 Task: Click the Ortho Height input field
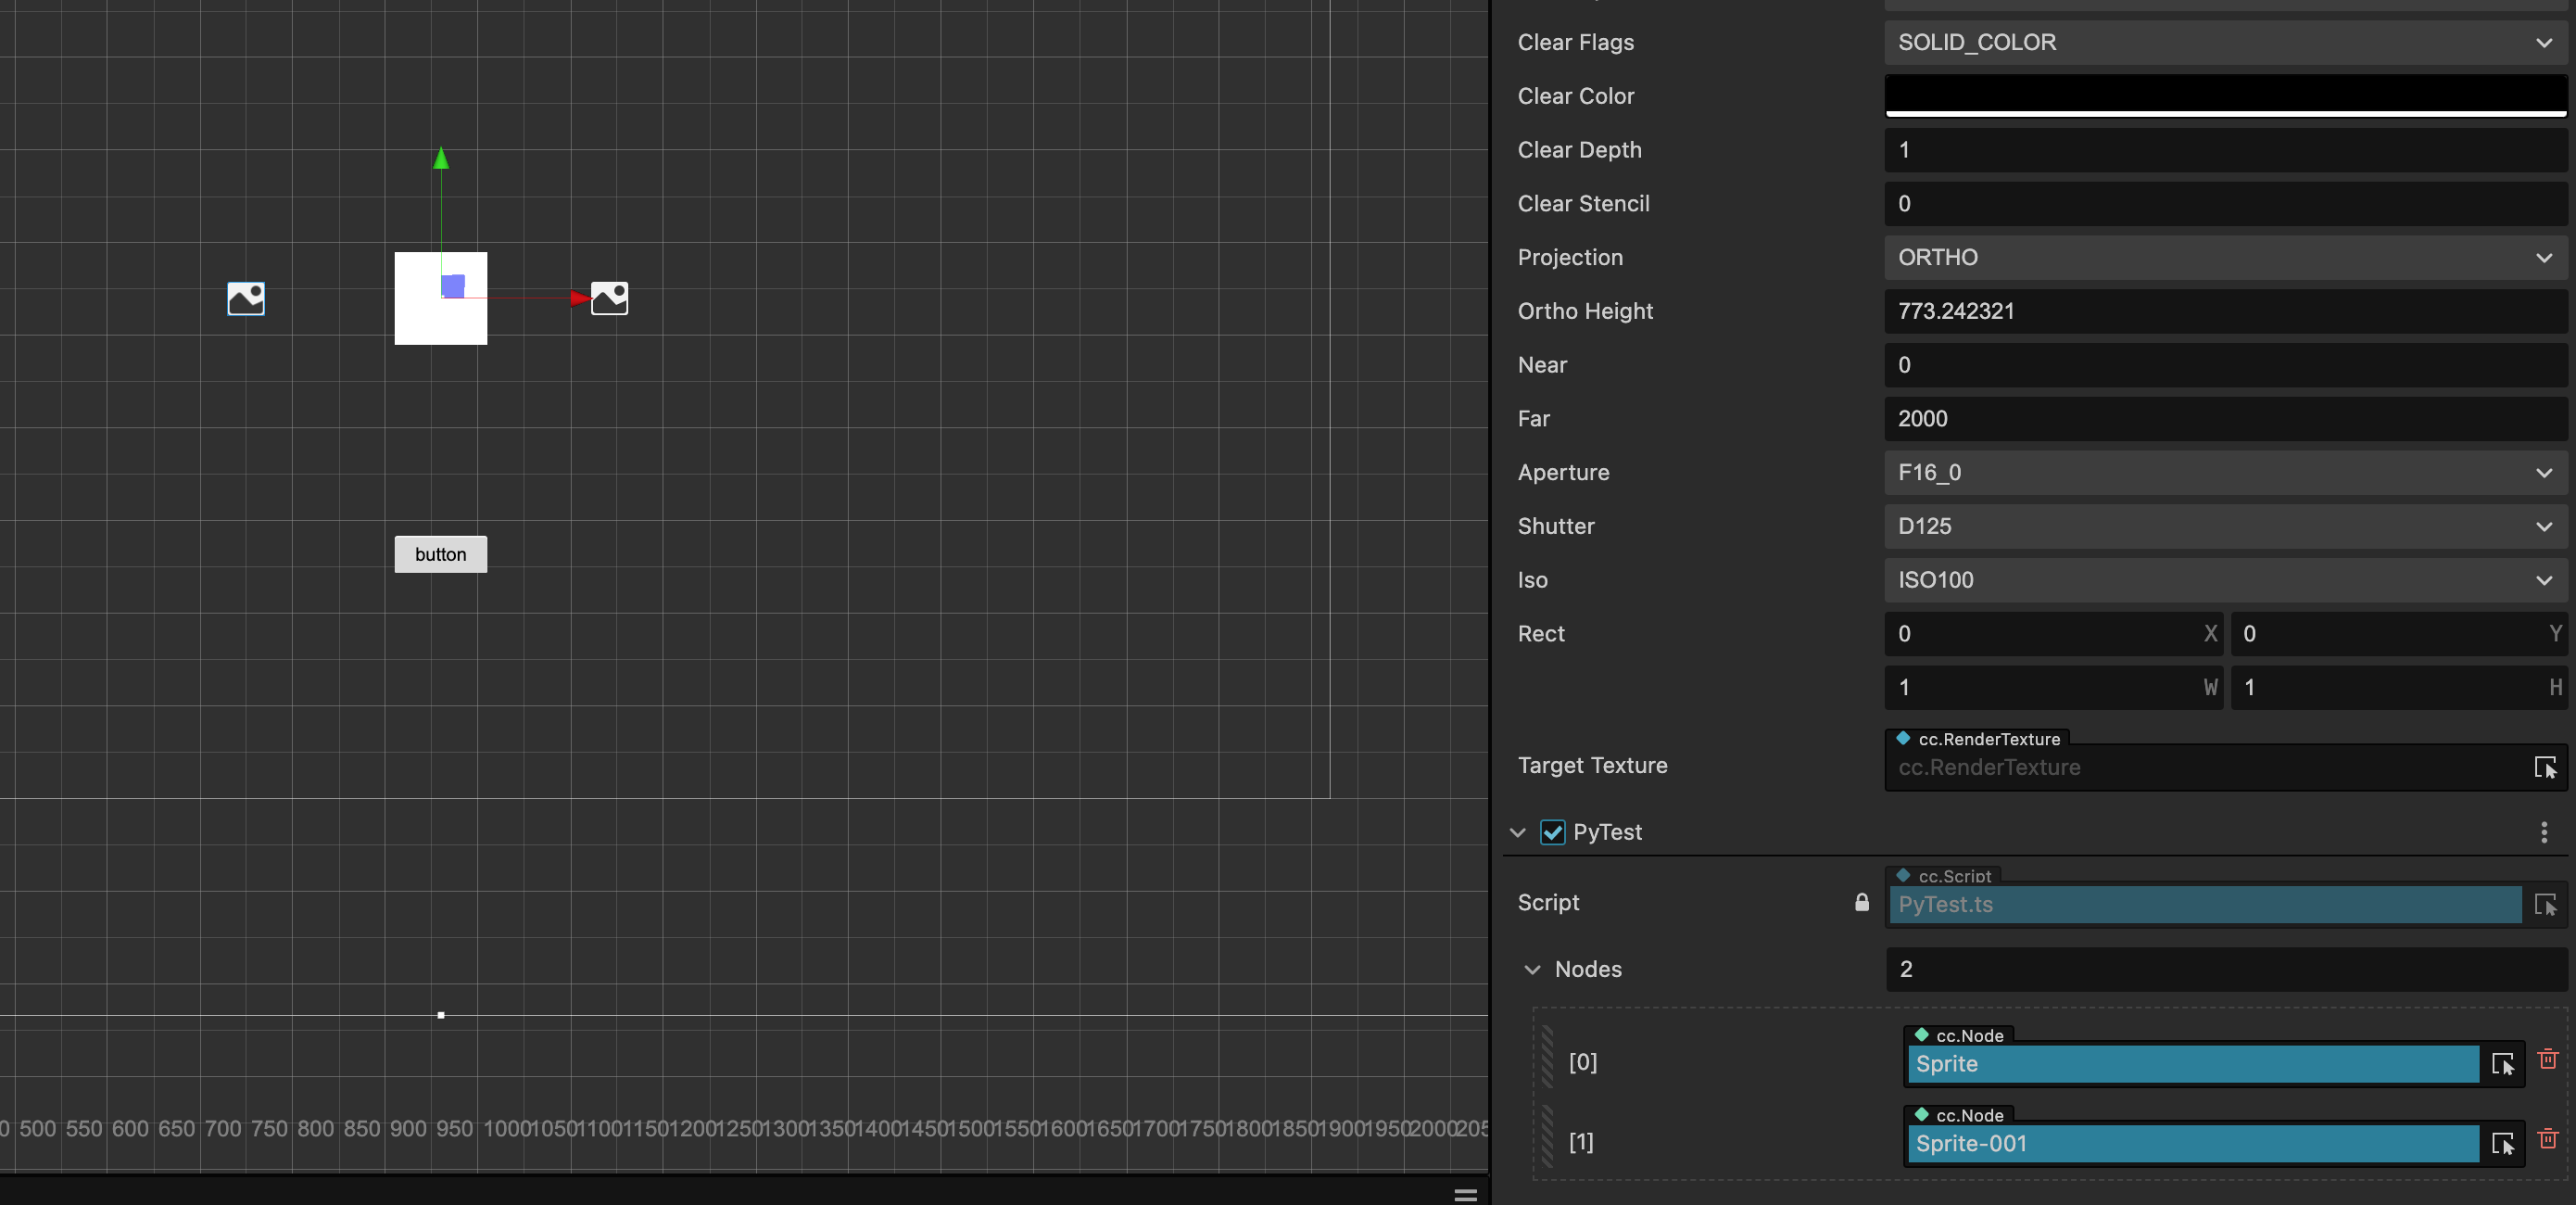(2225, 311)
